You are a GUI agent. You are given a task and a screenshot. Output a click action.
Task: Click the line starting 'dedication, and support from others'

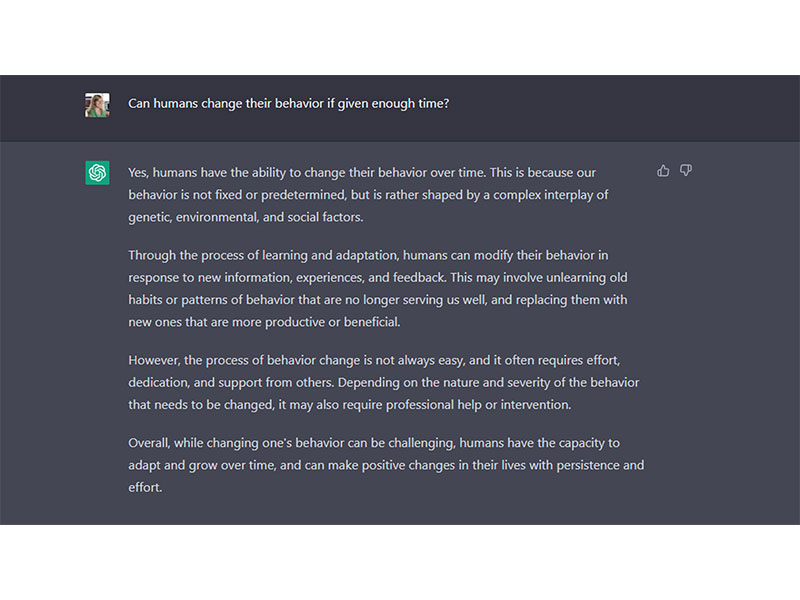[x=383, y=383]
